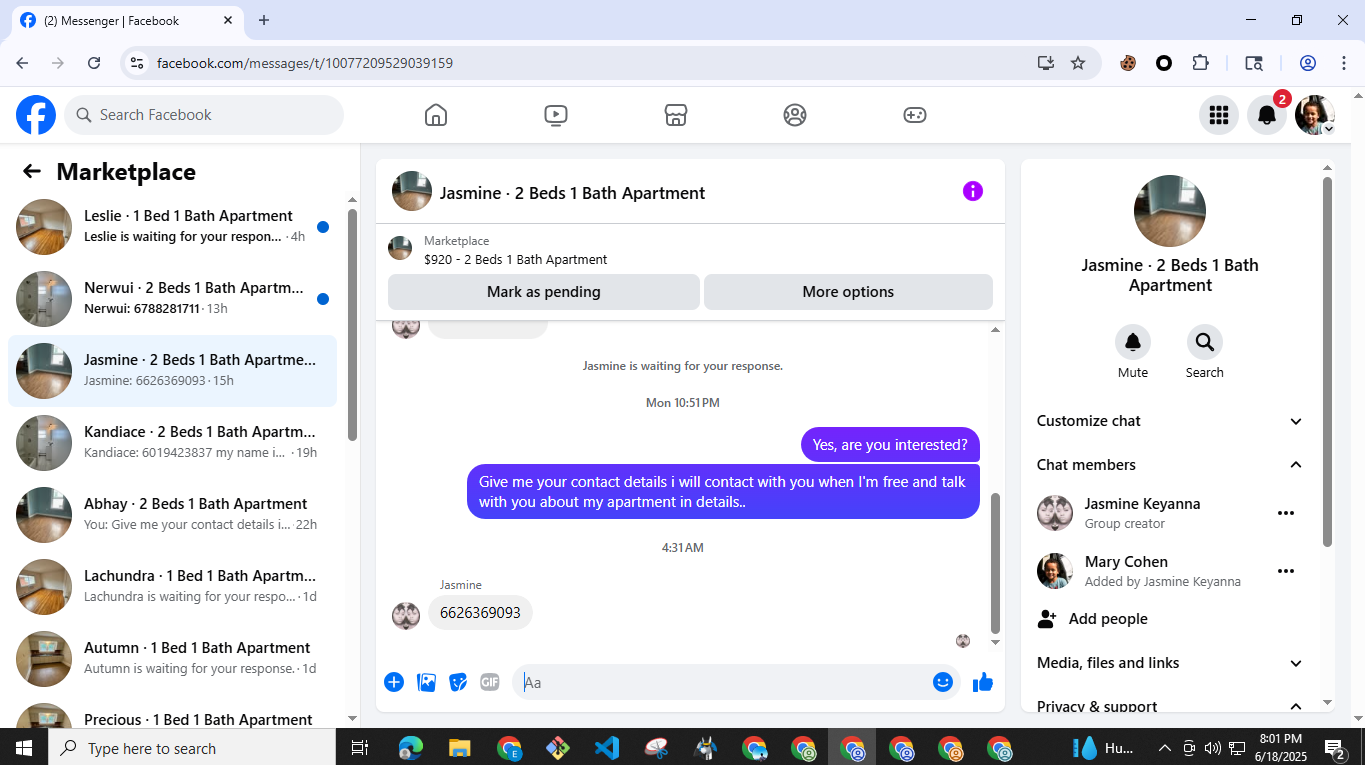Open Windows action center notifications
The width and height of the screenshot is (1365, 765).
tap(1335, 748)
